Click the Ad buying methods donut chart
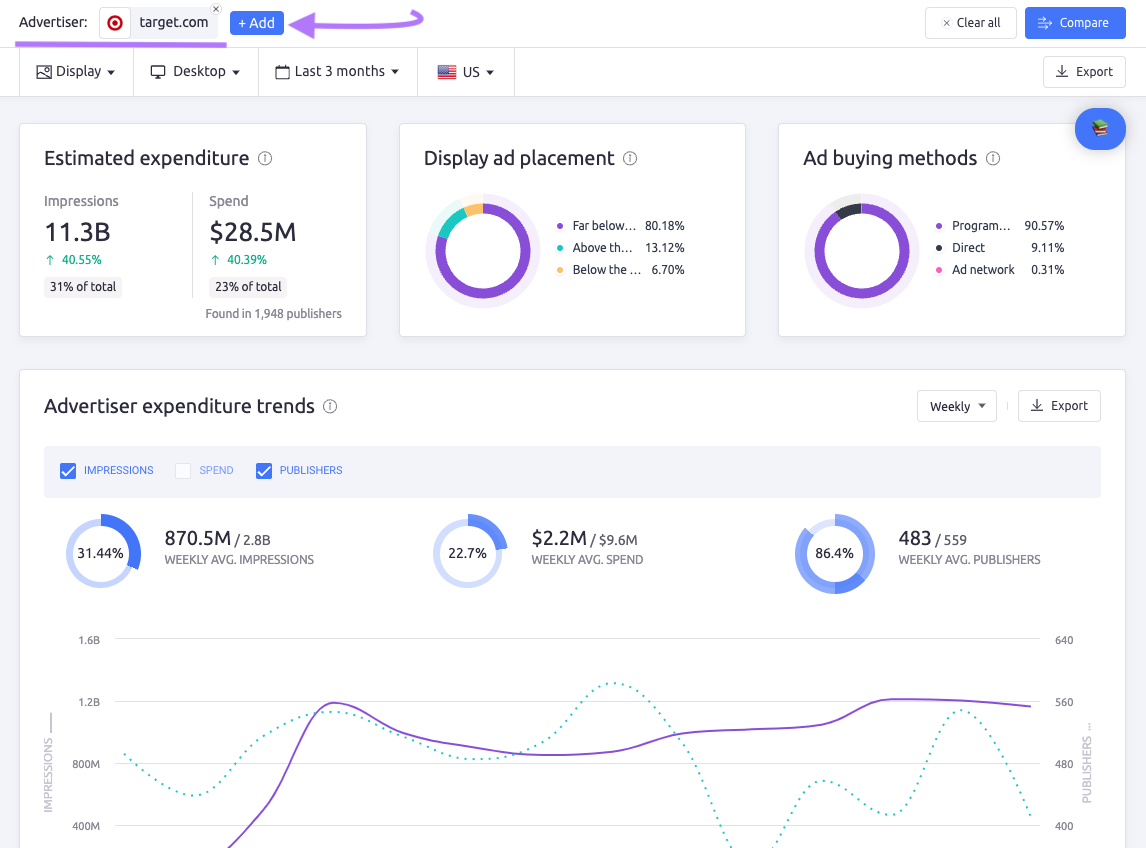The height and width of the screenshot is (848, 1146). (862, 251)
